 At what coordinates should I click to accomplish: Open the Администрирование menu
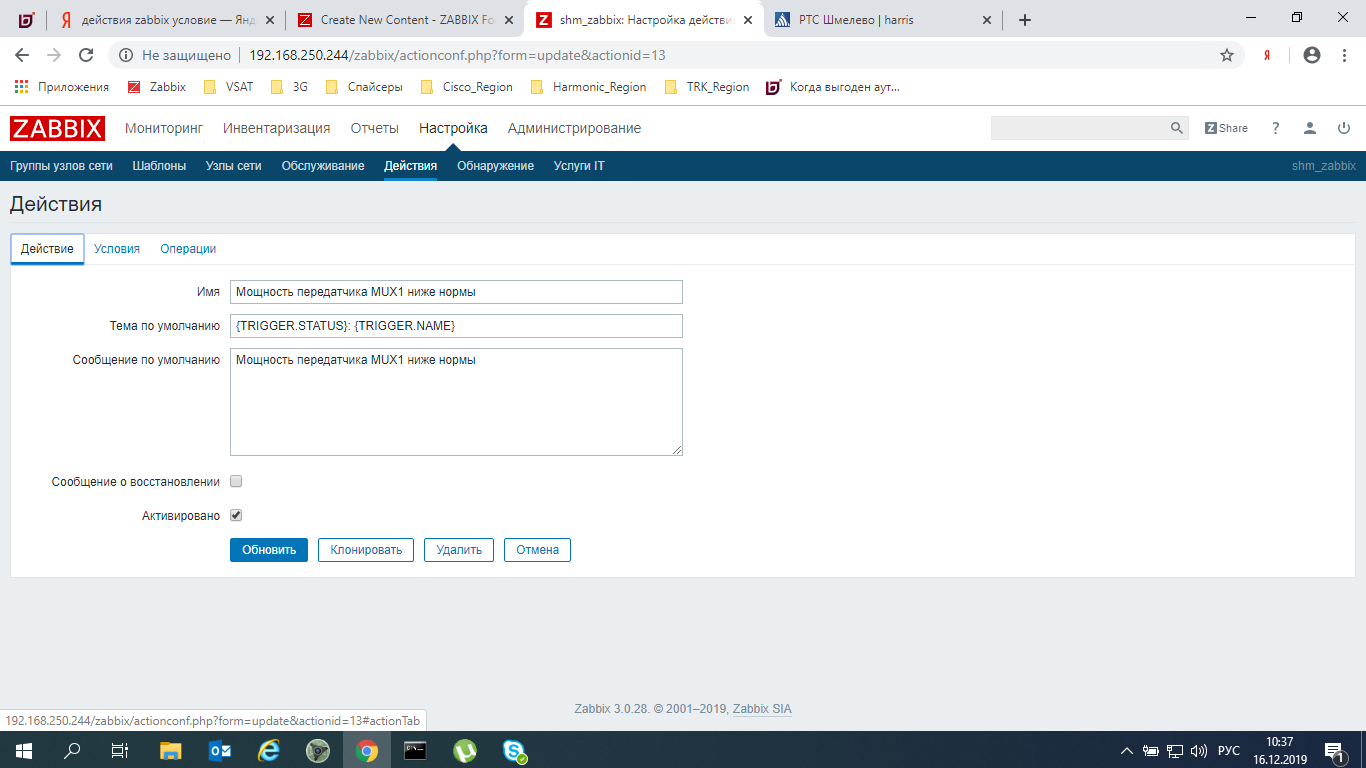tap(574, 128)
